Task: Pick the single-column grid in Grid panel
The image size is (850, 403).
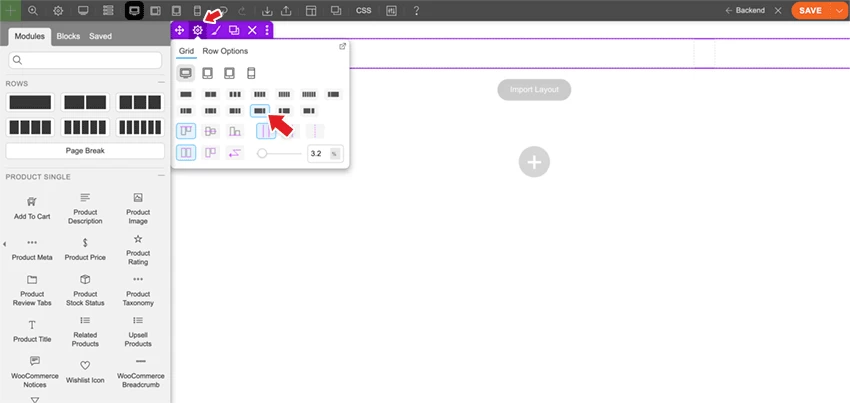Action: point(186,94)
